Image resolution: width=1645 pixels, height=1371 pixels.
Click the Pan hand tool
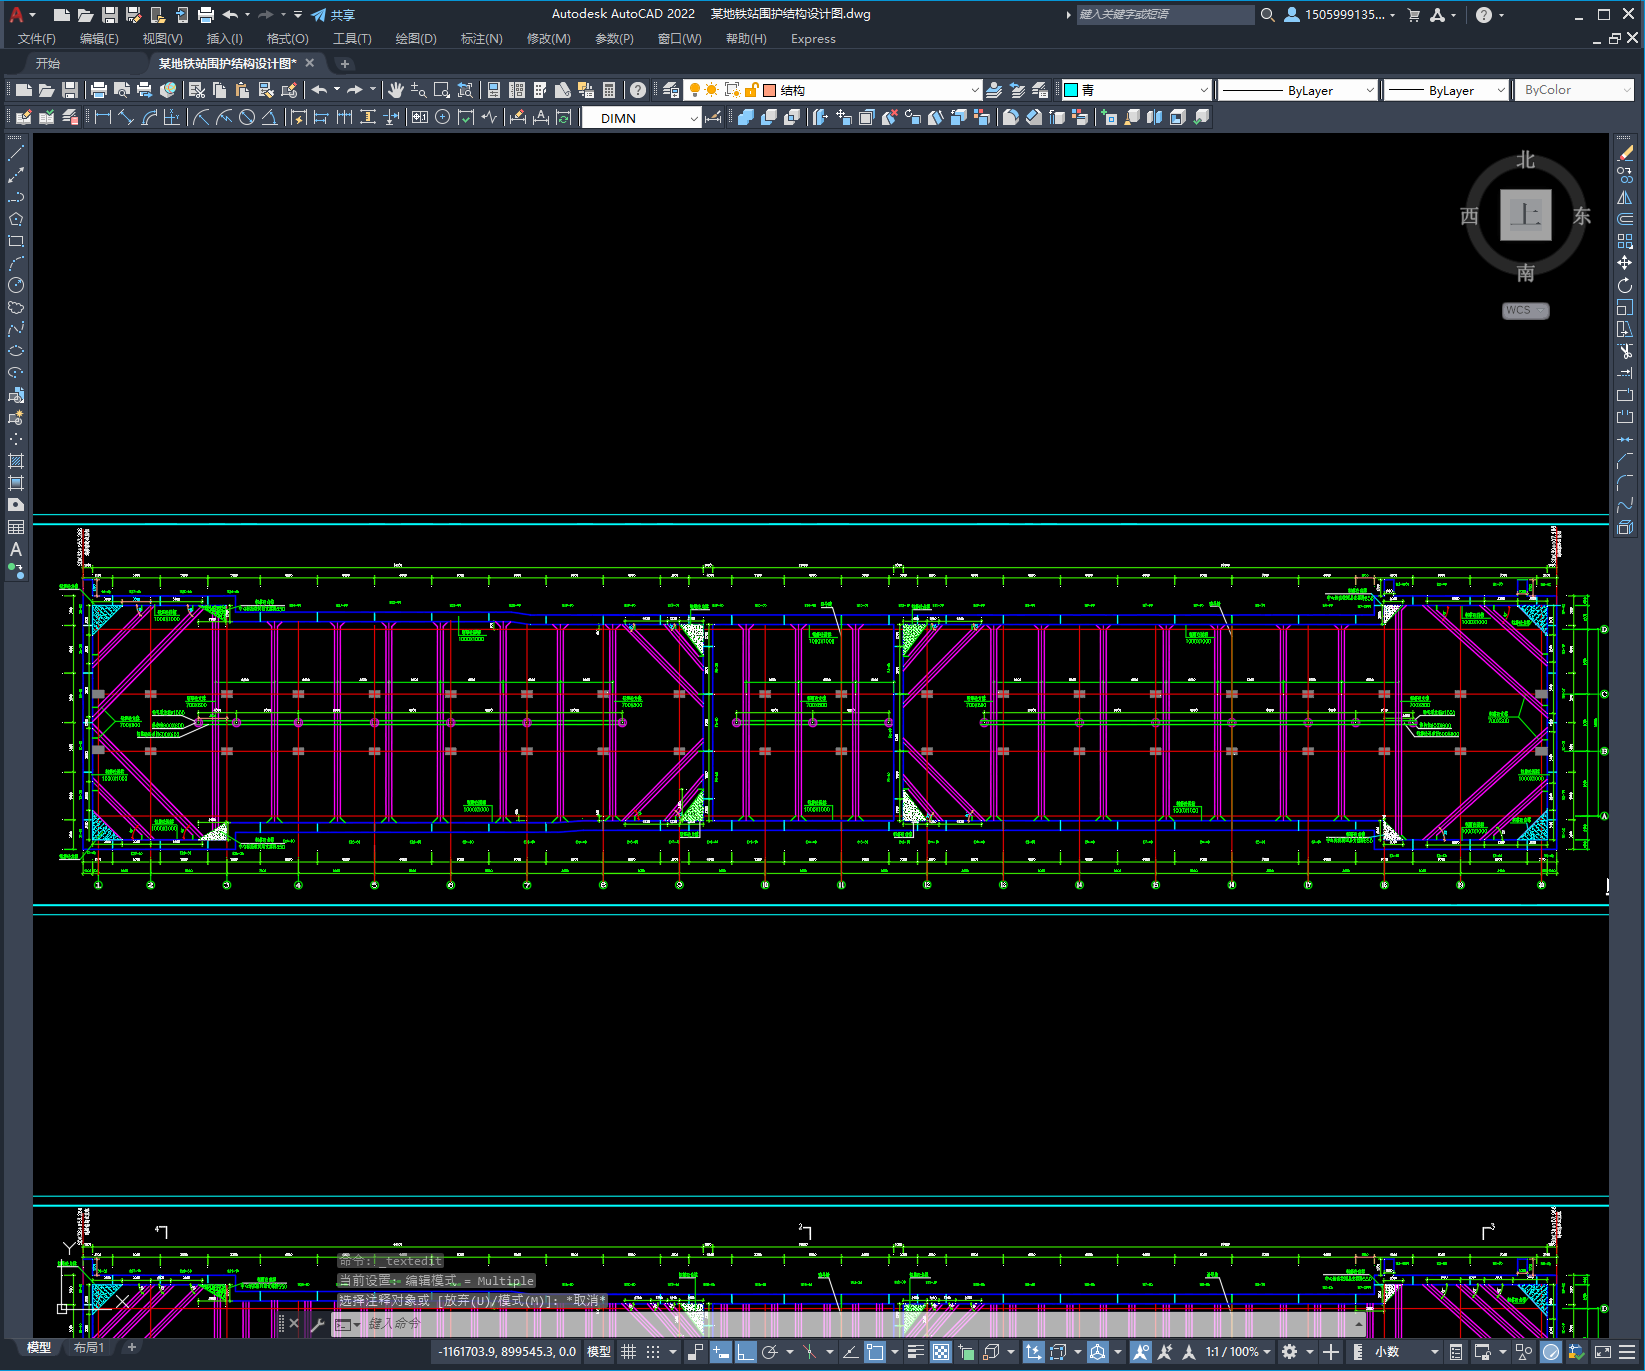pyautogui.click(x=396, y=90)
